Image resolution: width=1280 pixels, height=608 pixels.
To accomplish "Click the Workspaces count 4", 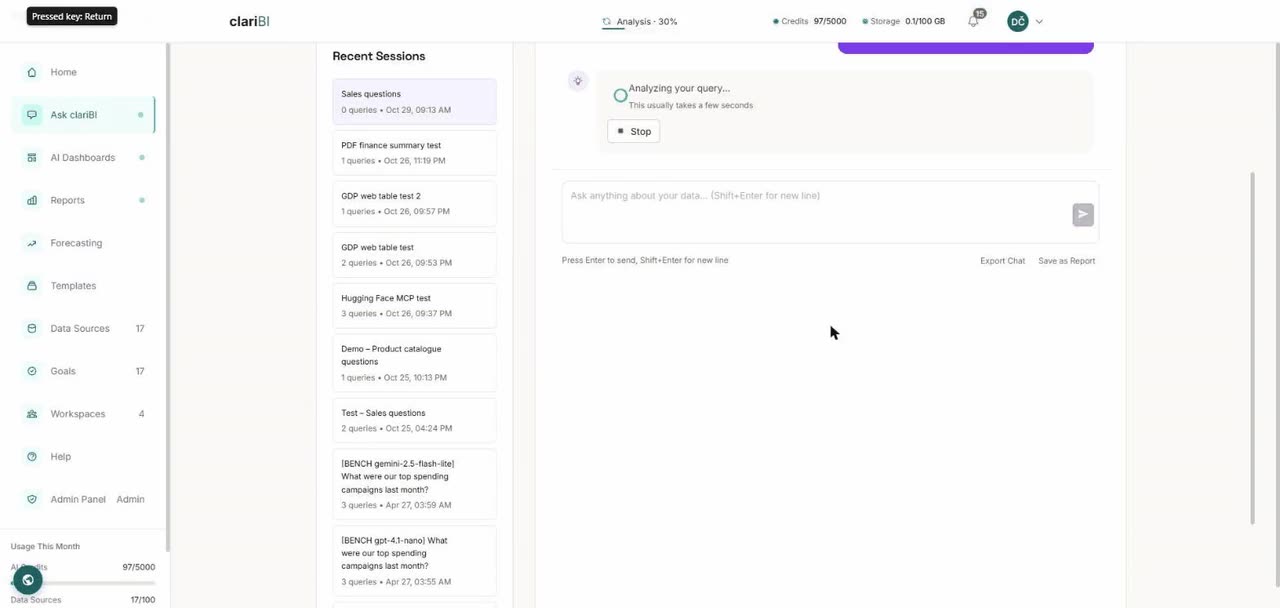I will (141, 414).
